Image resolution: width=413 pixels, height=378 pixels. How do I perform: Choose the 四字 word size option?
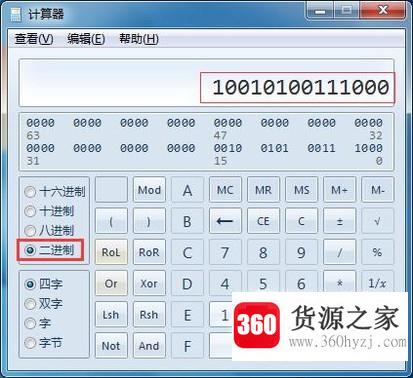pyautogui.click(x=44, y=284)
